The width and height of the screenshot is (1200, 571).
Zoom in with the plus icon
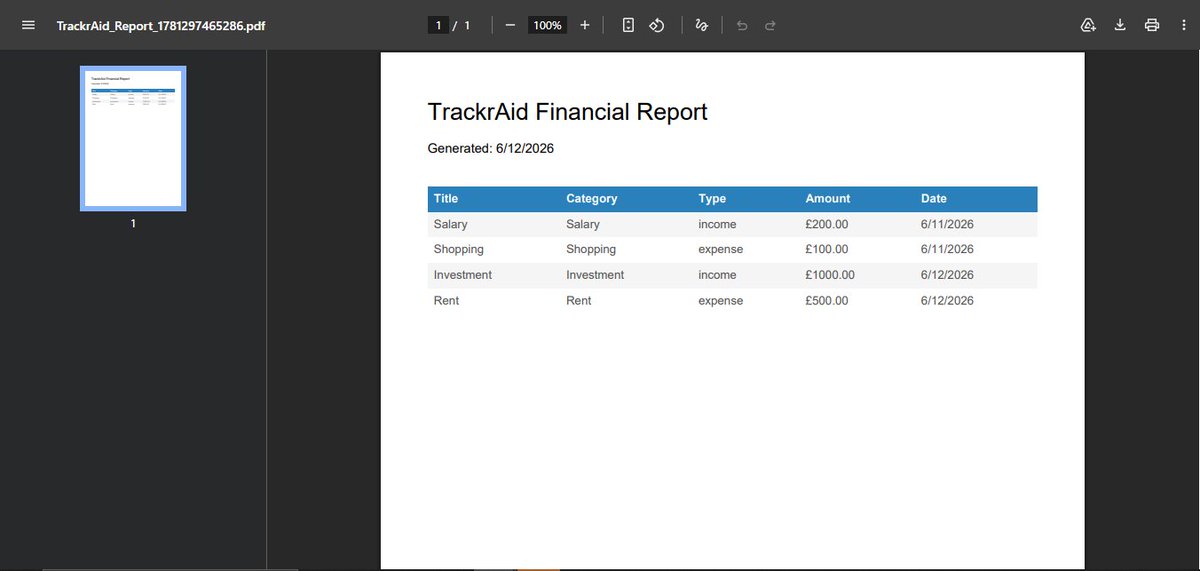point(585,25)
